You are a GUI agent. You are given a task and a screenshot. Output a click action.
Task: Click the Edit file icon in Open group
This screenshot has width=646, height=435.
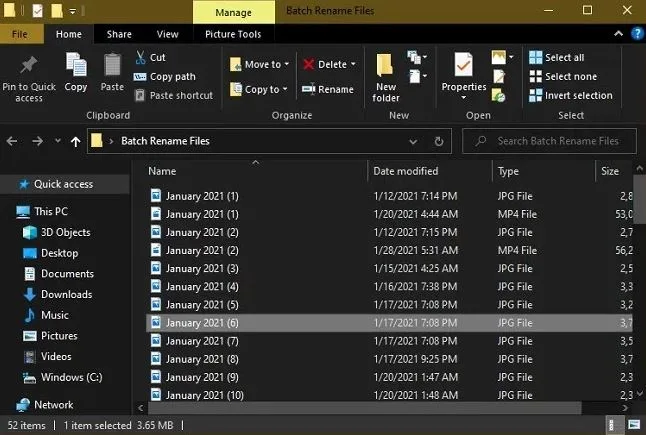[x=499, y=77]
